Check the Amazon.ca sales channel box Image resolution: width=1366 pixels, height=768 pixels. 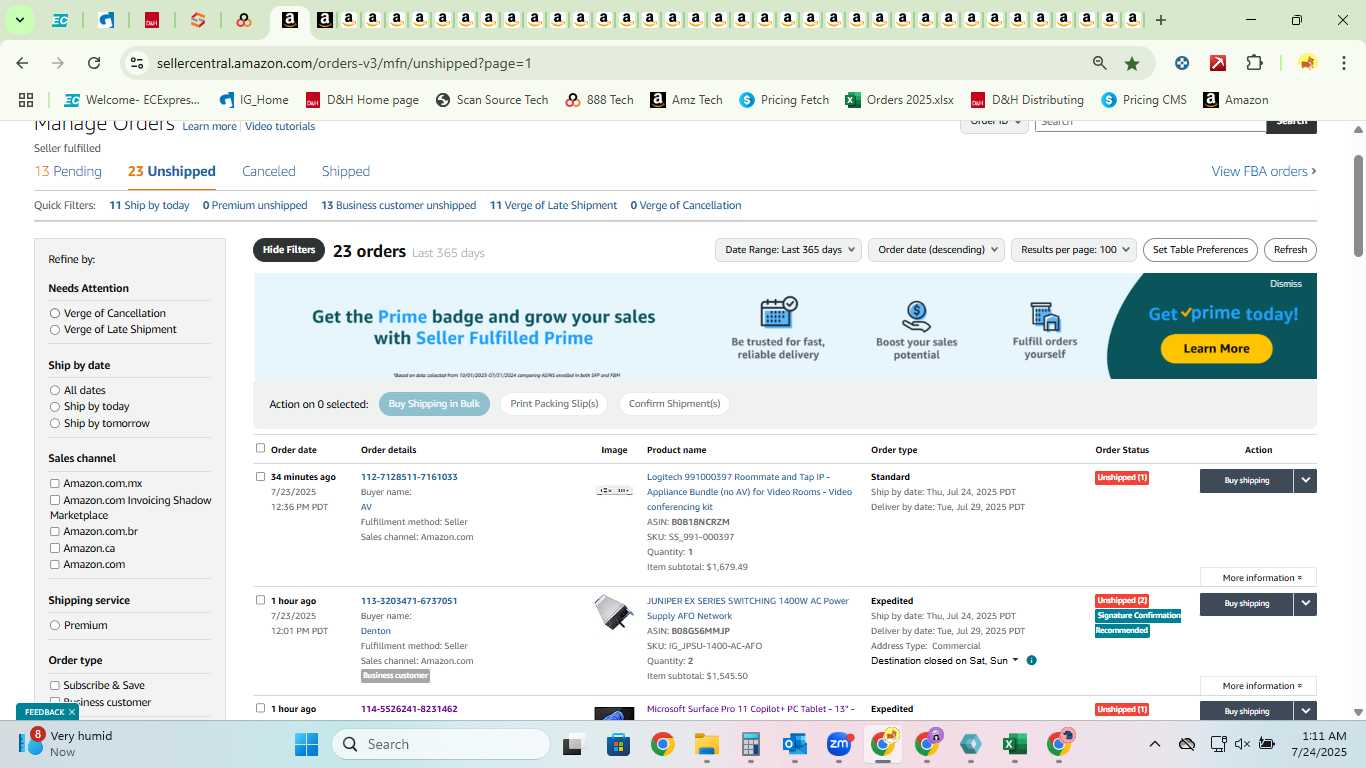[55, 548]
